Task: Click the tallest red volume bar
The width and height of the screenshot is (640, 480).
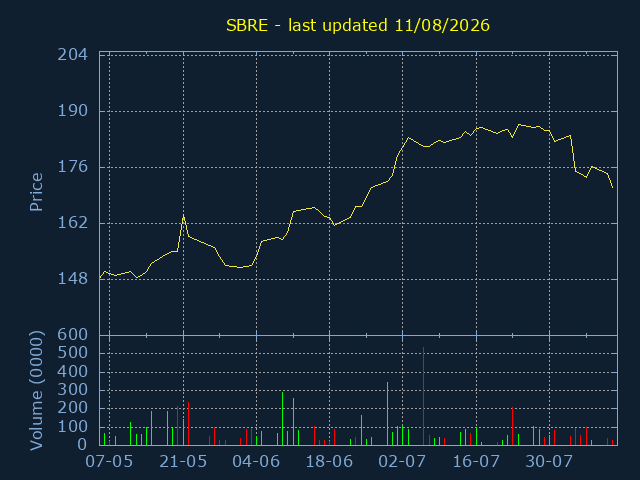Action: [x=423, y=396]
